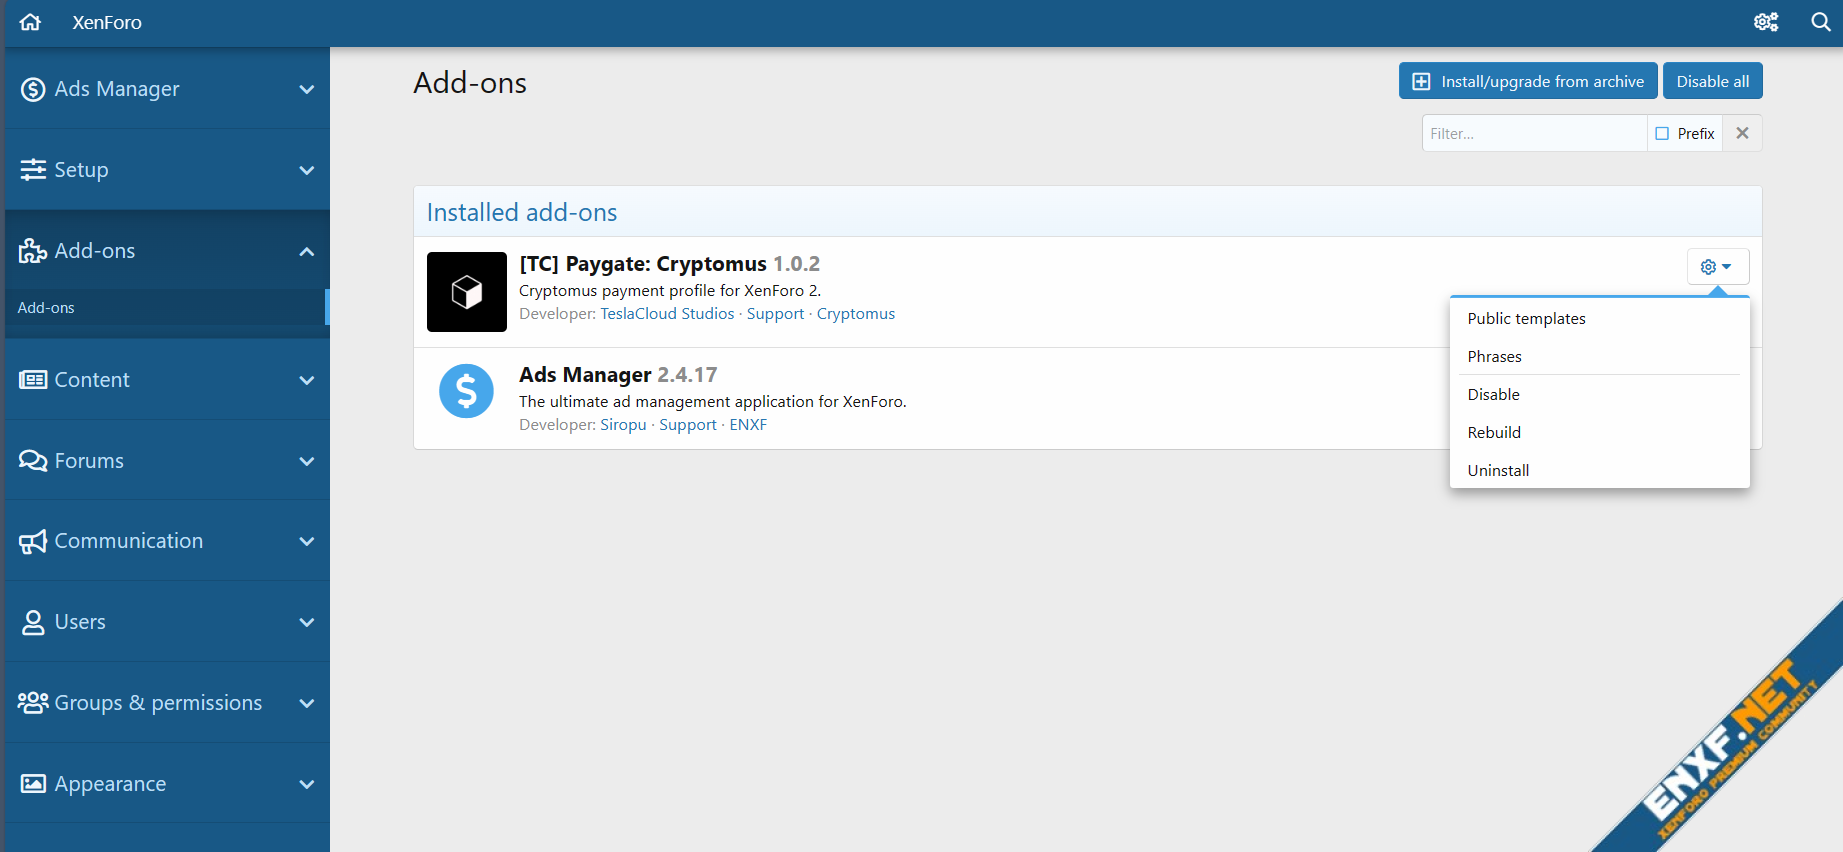This screenshot has height=852, width=1843.
Task: Toggle the Cryptomus gear options dropdown
Action: click(x=1717, y=267)
